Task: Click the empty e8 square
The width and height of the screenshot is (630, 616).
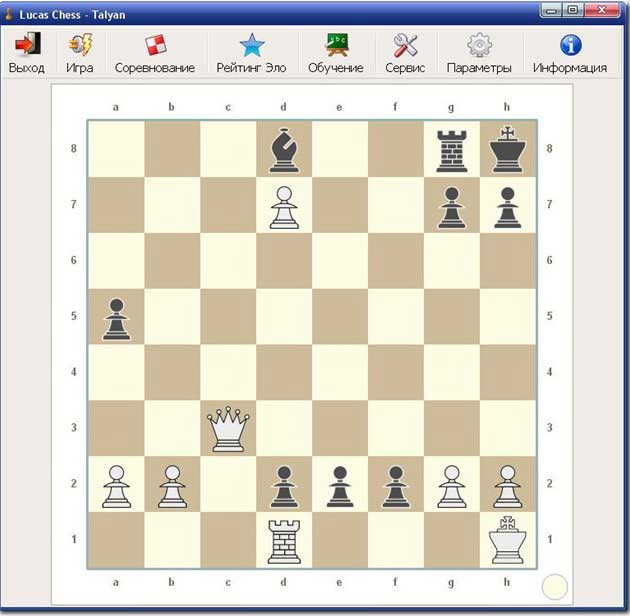Action: click(x=340, y=149)
